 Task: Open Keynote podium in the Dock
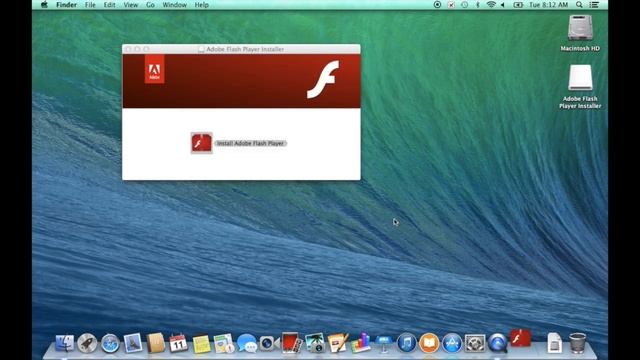tap(384, 343)
